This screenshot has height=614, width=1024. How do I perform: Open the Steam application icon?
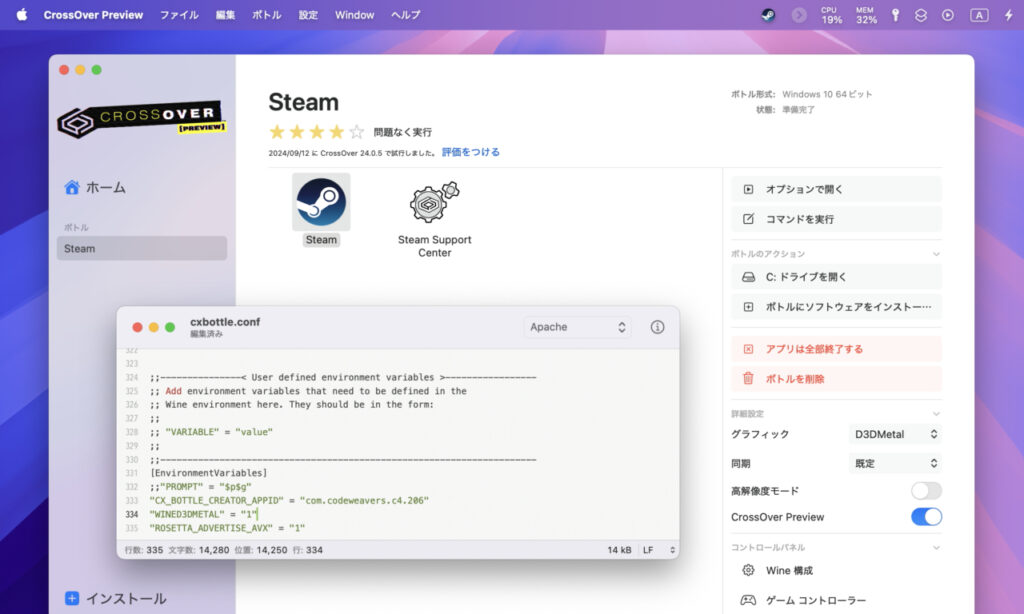[321, 202]
